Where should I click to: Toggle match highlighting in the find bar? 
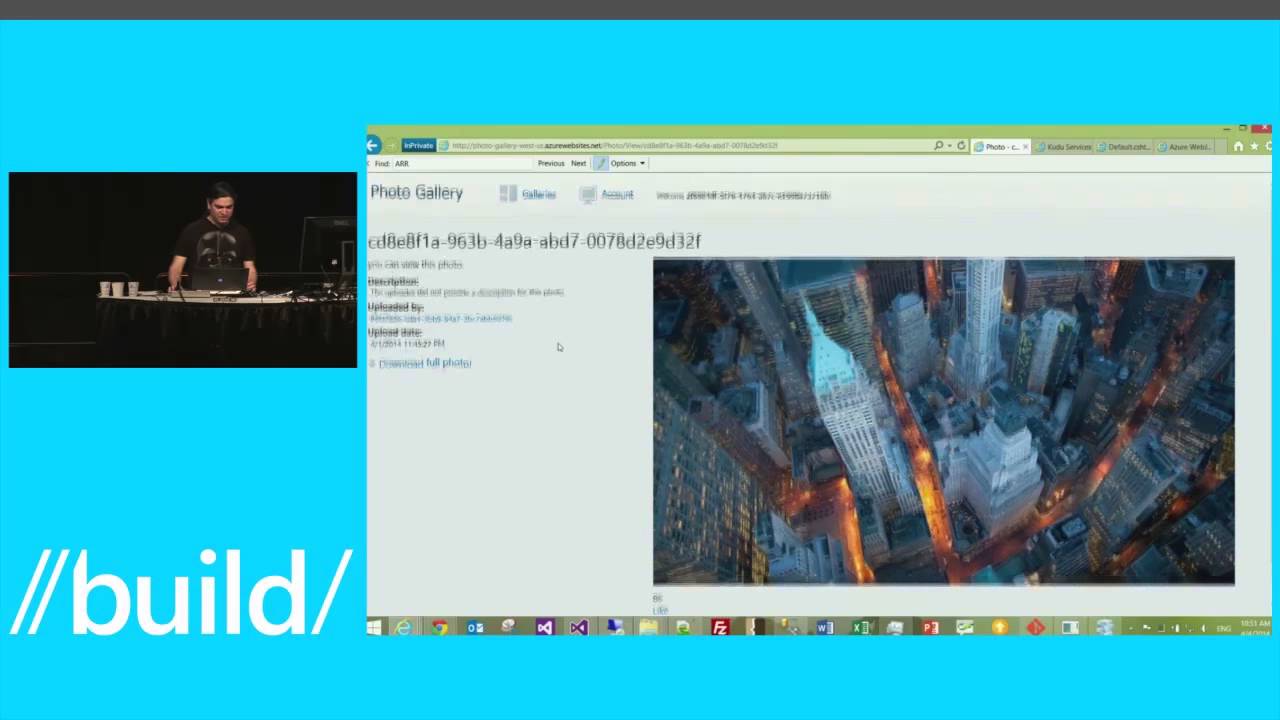click(600, 163)
